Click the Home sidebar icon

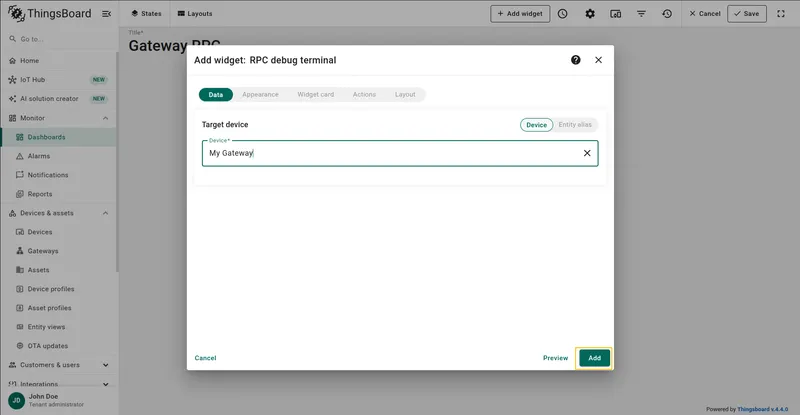click(12, 61)
